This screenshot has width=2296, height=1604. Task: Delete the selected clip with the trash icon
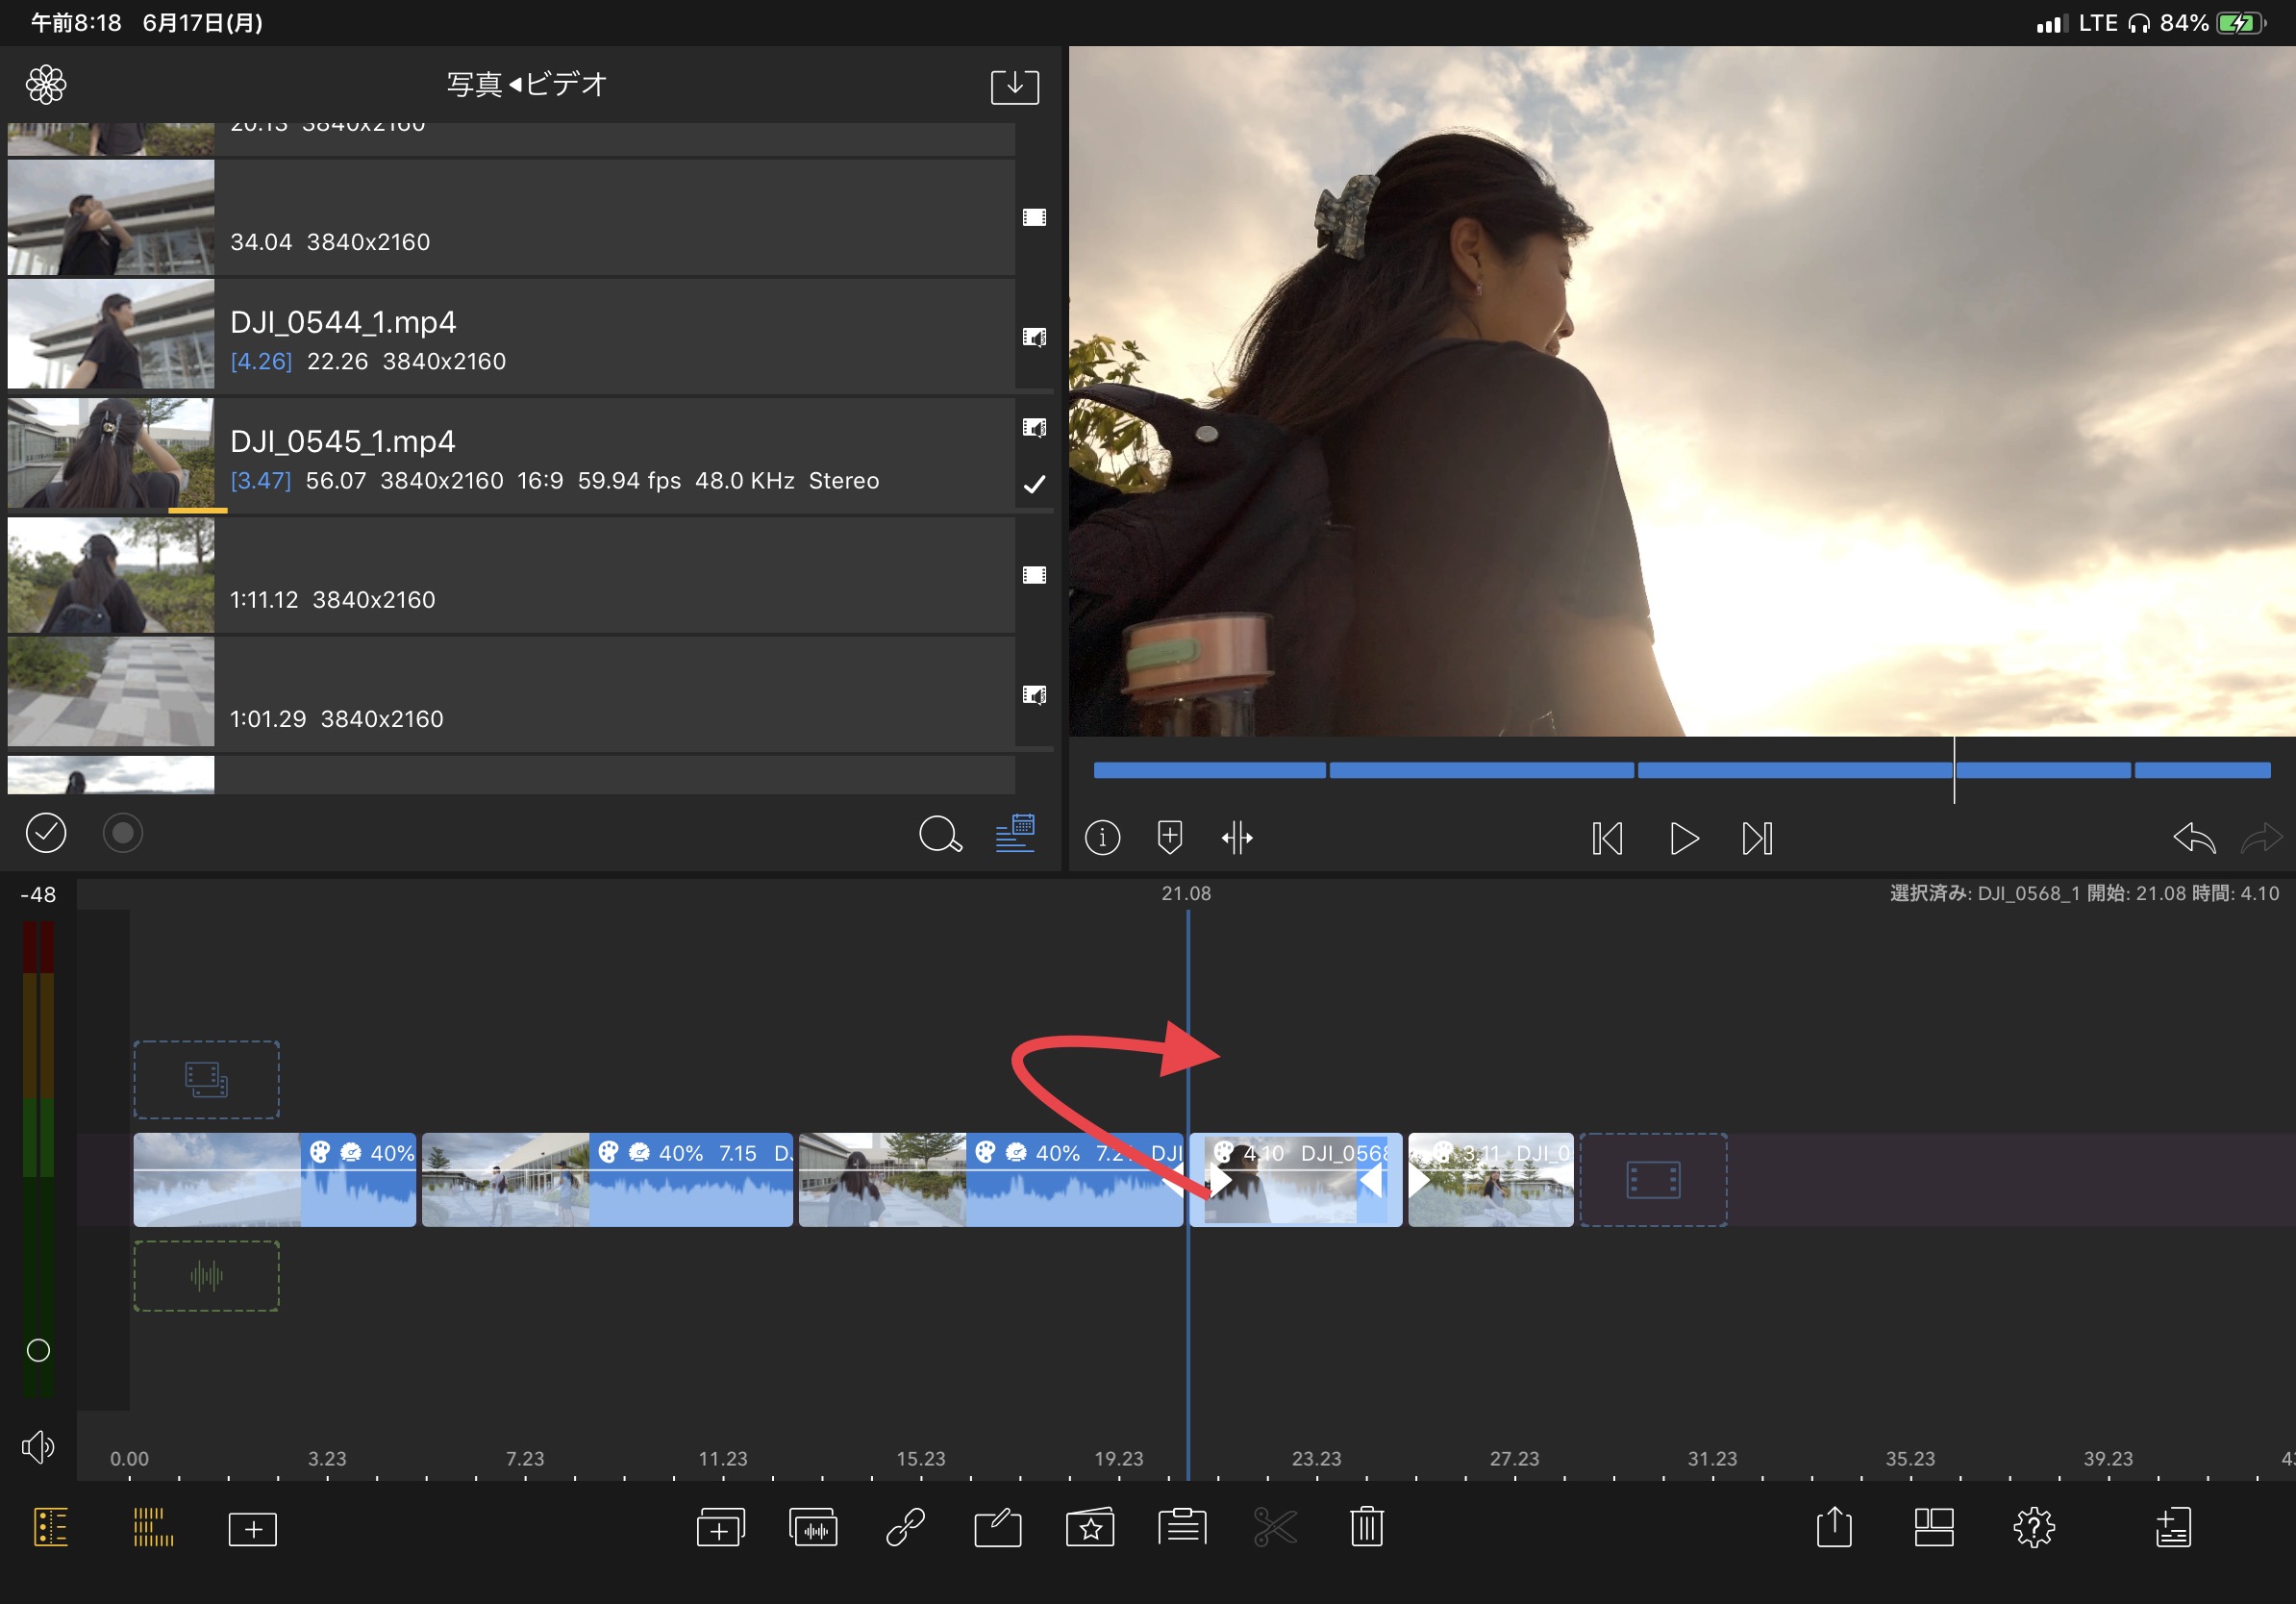click(x=1366, y=1527)
